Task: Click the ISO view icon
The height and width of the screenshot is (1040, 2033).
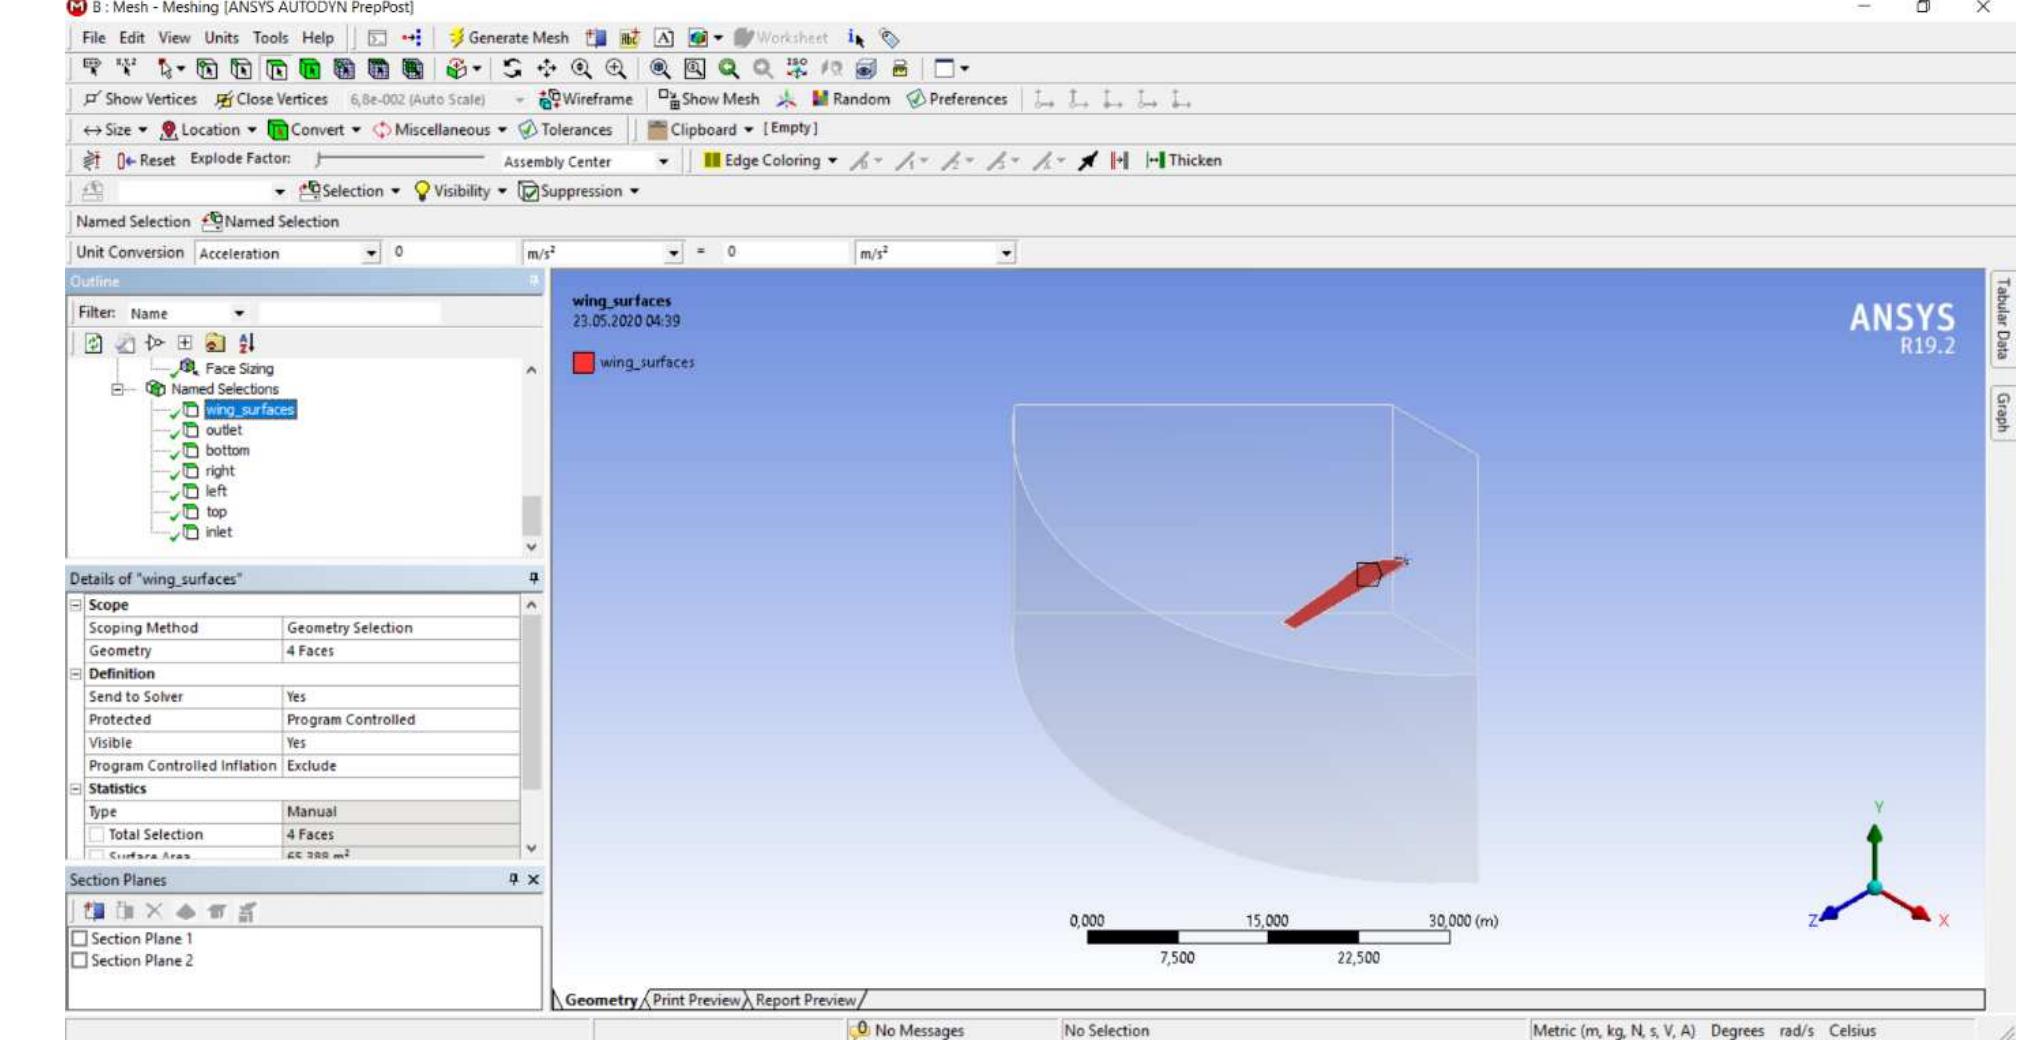Action: coord(797,68)
